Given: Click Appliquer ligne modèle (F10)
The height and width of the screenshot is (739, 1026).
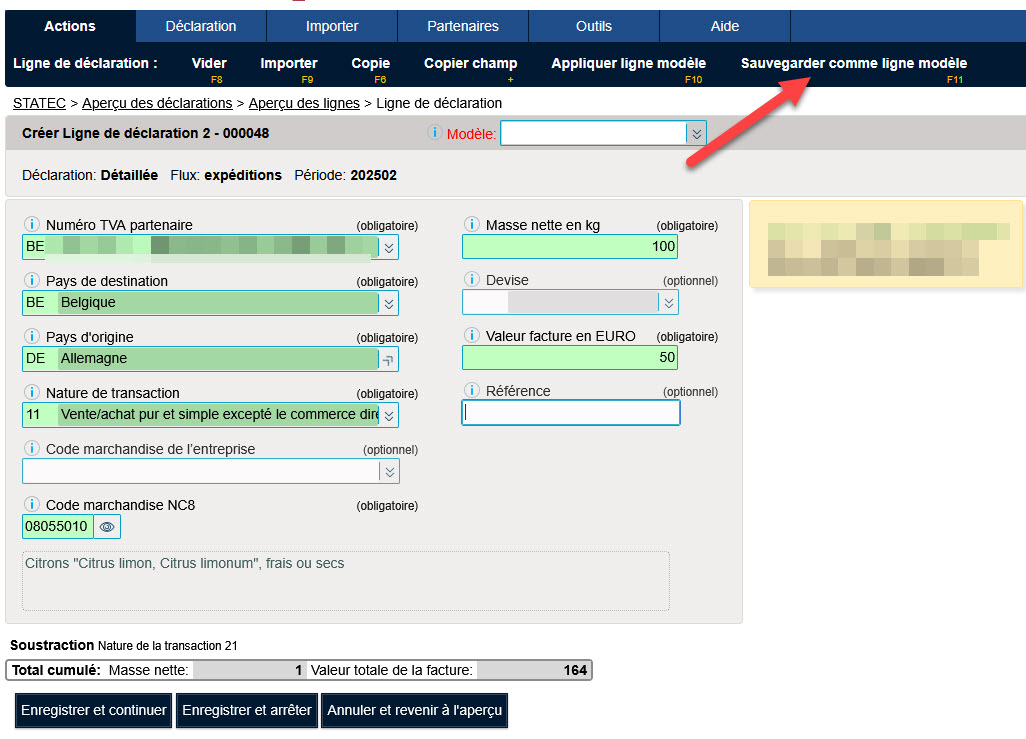Looking at the screenshot, I should 628,64.
